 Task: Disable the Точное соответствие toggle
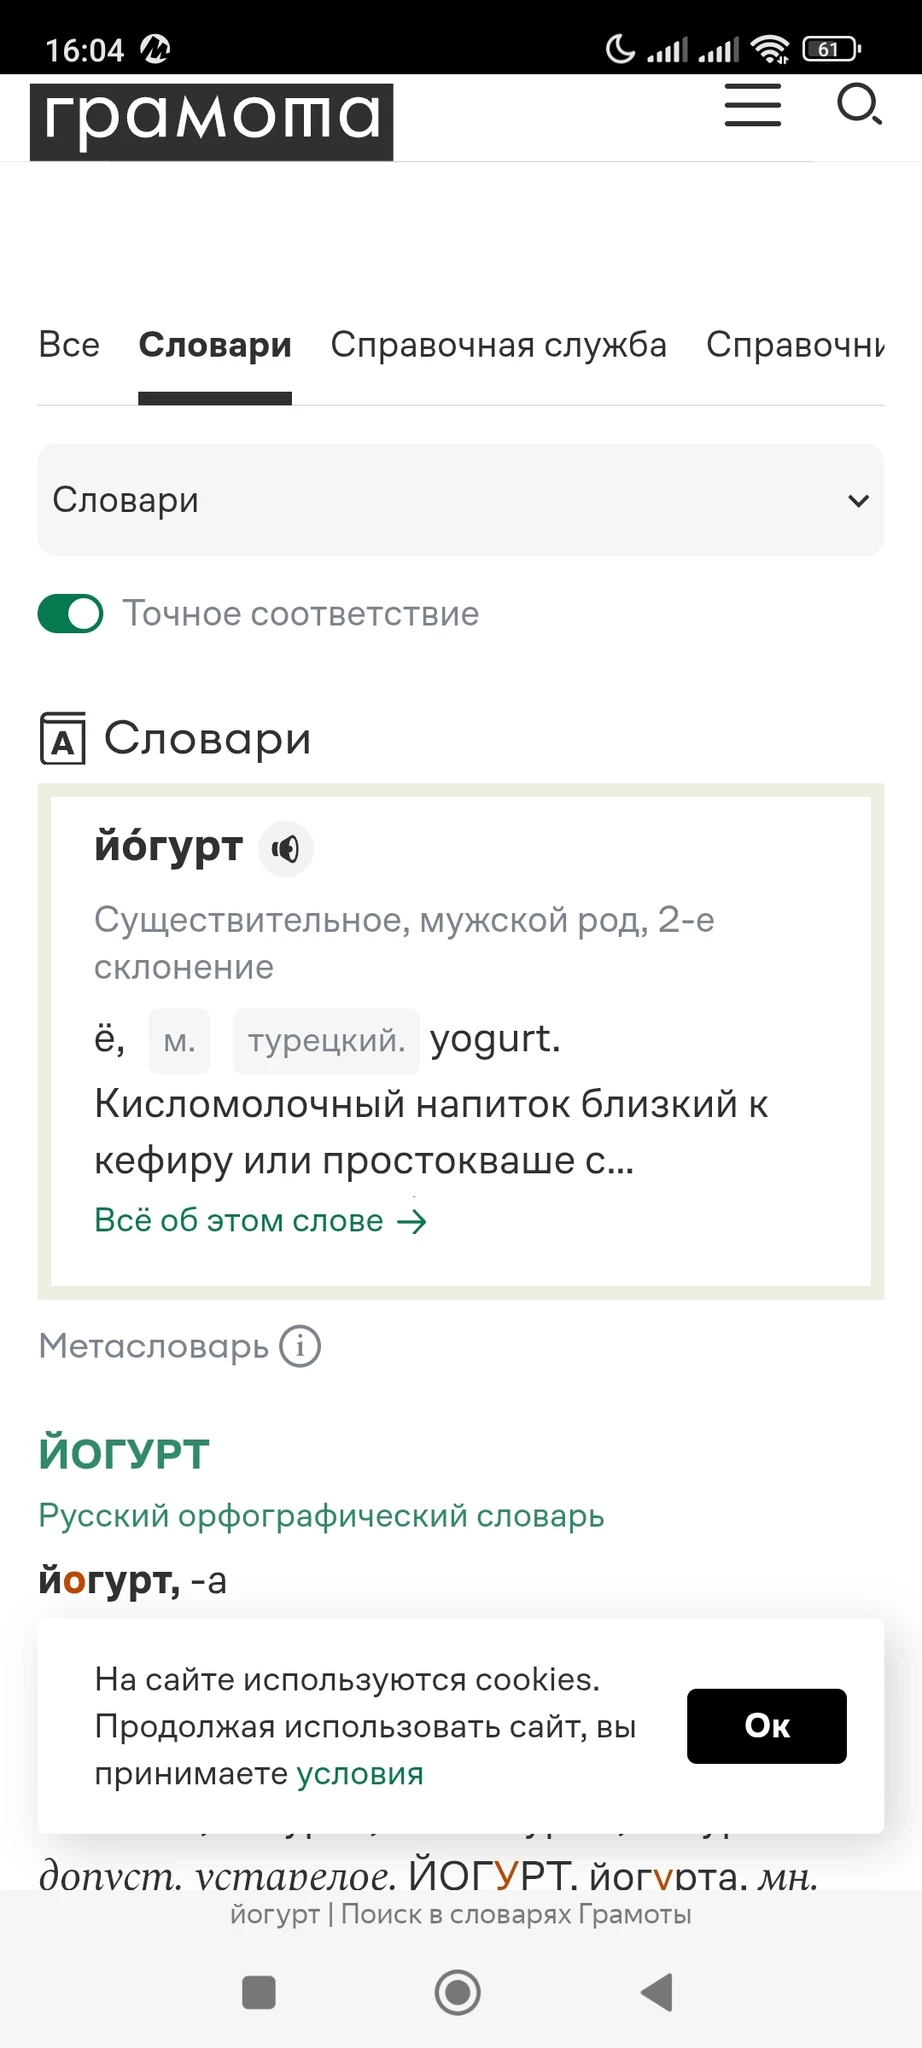pos(71,614)
